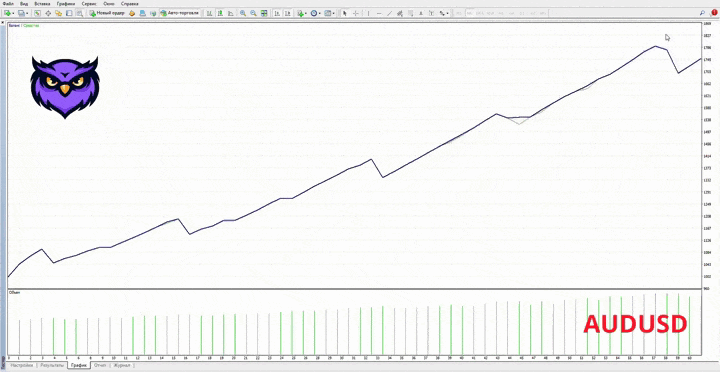Toggle chart auto-scroll icon
The image size is (720, 372).
277,13
